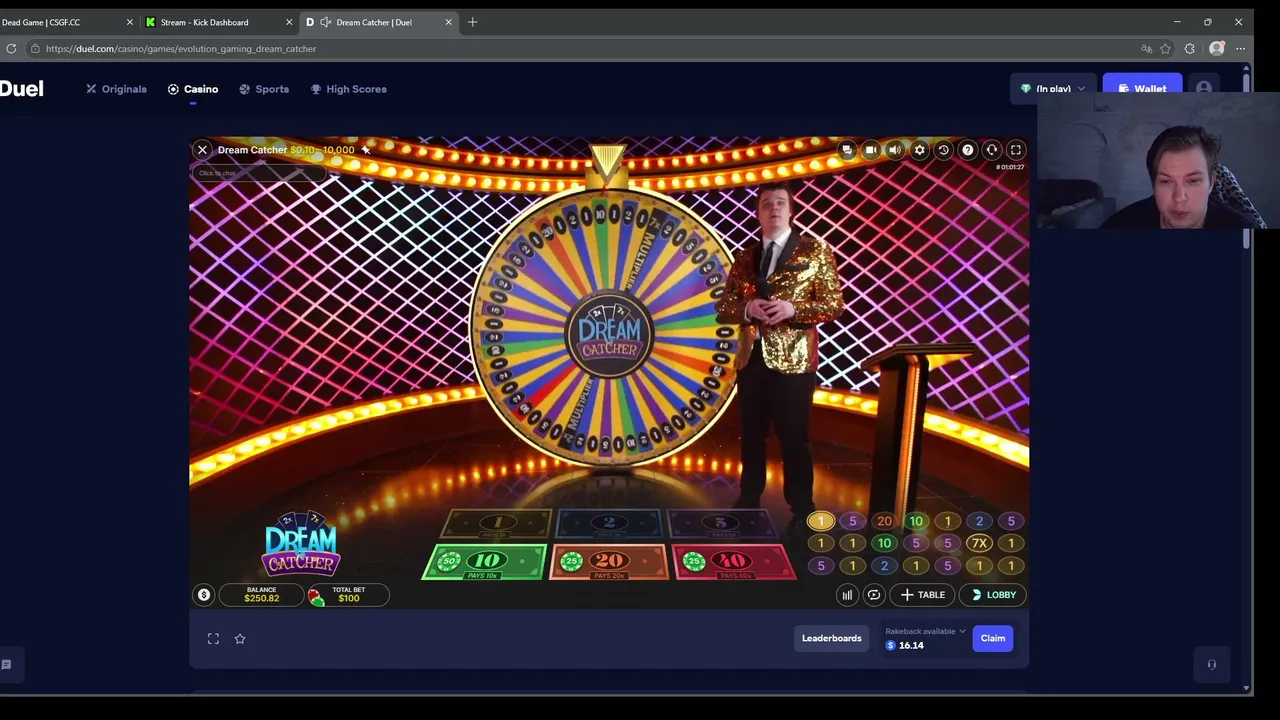Toggle theater mode icon below game

coord(213,639)
